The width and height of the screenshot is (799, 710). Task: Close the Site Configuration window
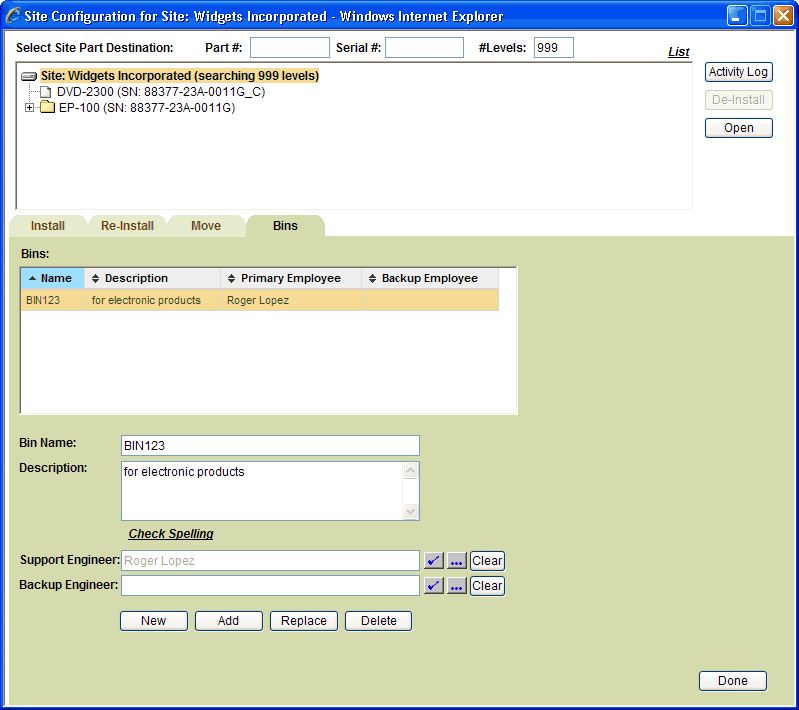pyautogui.click(x=783, y=16)
